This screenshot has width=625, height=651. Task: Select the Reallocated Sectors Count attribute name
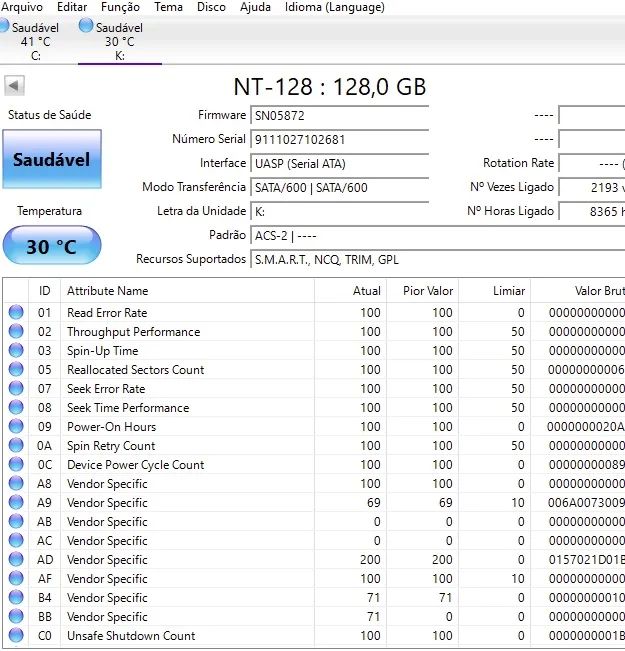(136, 370)
